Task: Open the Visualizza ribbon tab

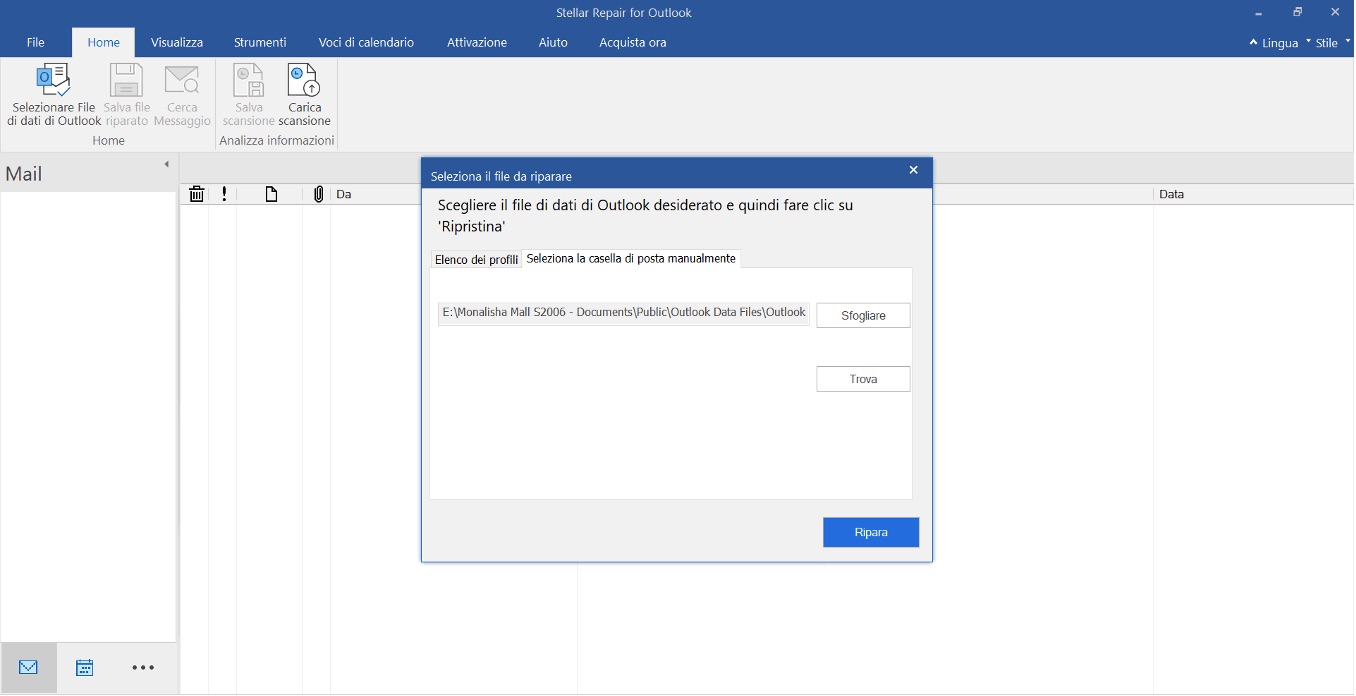Action: [177, 42]
